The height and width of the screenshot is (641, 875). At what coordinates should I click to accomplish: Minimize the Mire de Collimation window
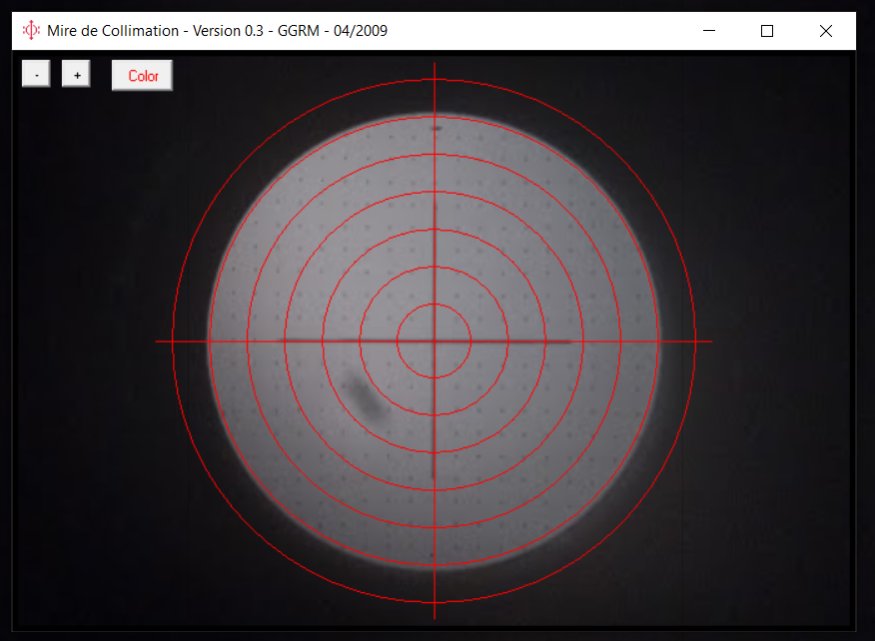709,31
